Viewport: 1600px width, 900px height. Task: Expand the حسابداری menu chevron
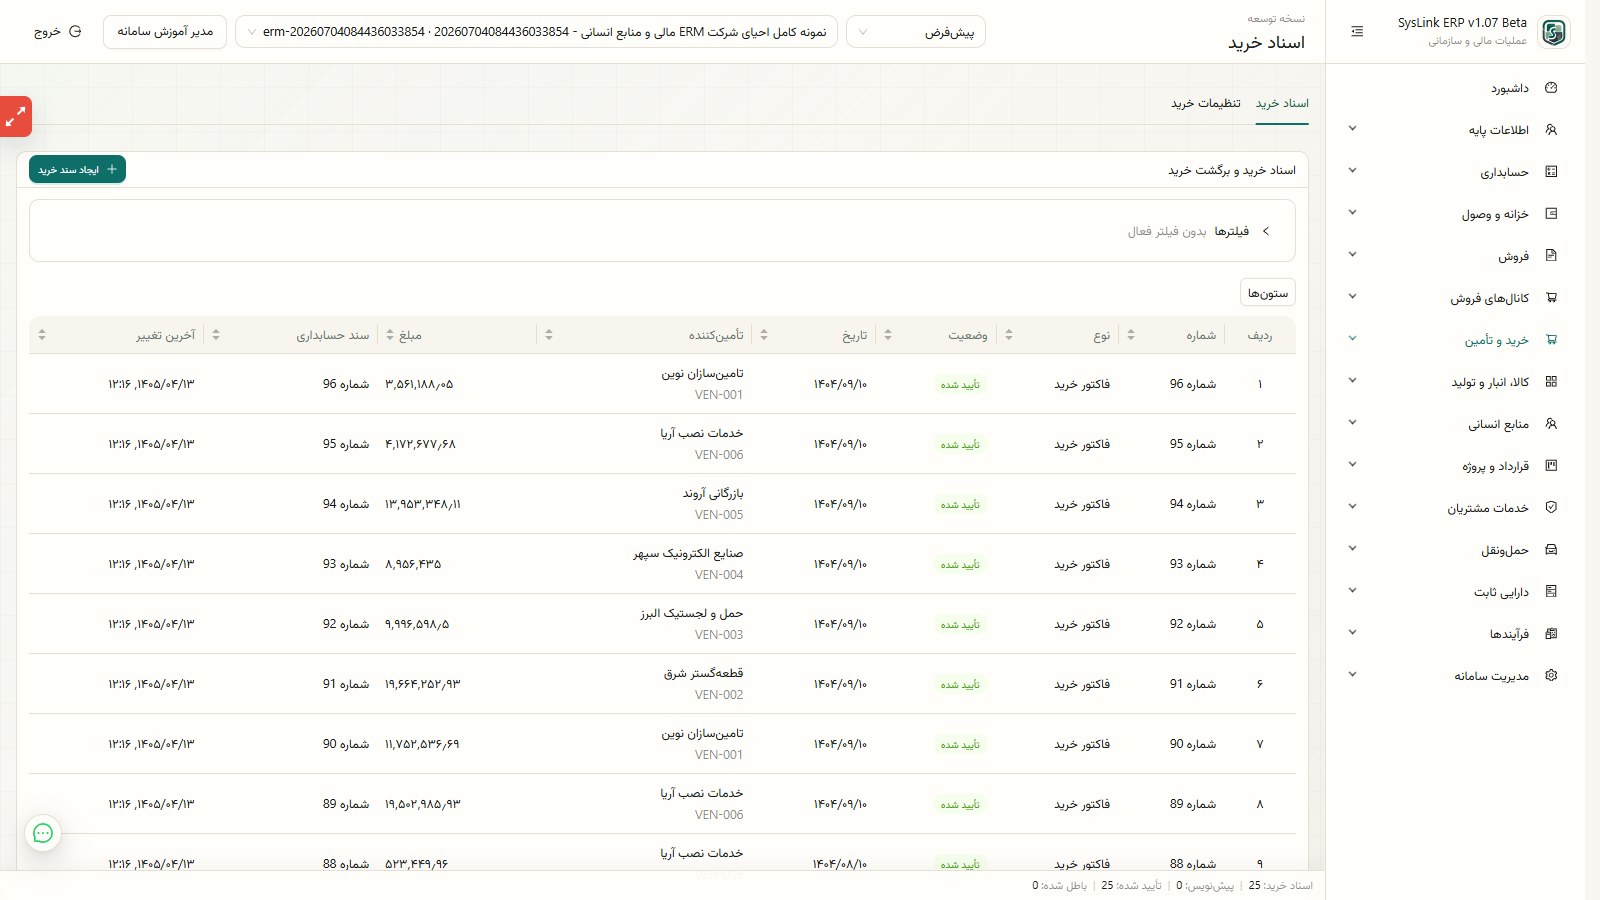point(1352,170)
